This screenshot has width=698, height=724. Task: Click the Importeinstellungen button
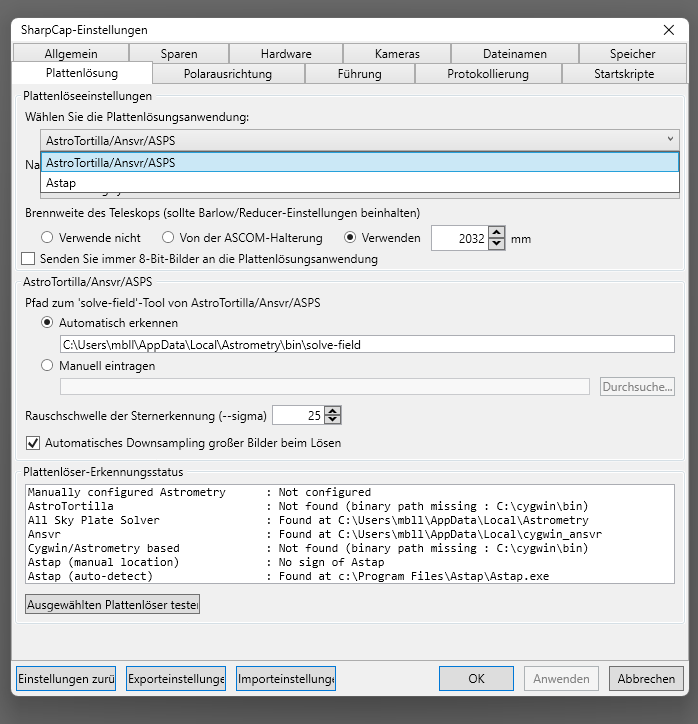tap(286, 678)
